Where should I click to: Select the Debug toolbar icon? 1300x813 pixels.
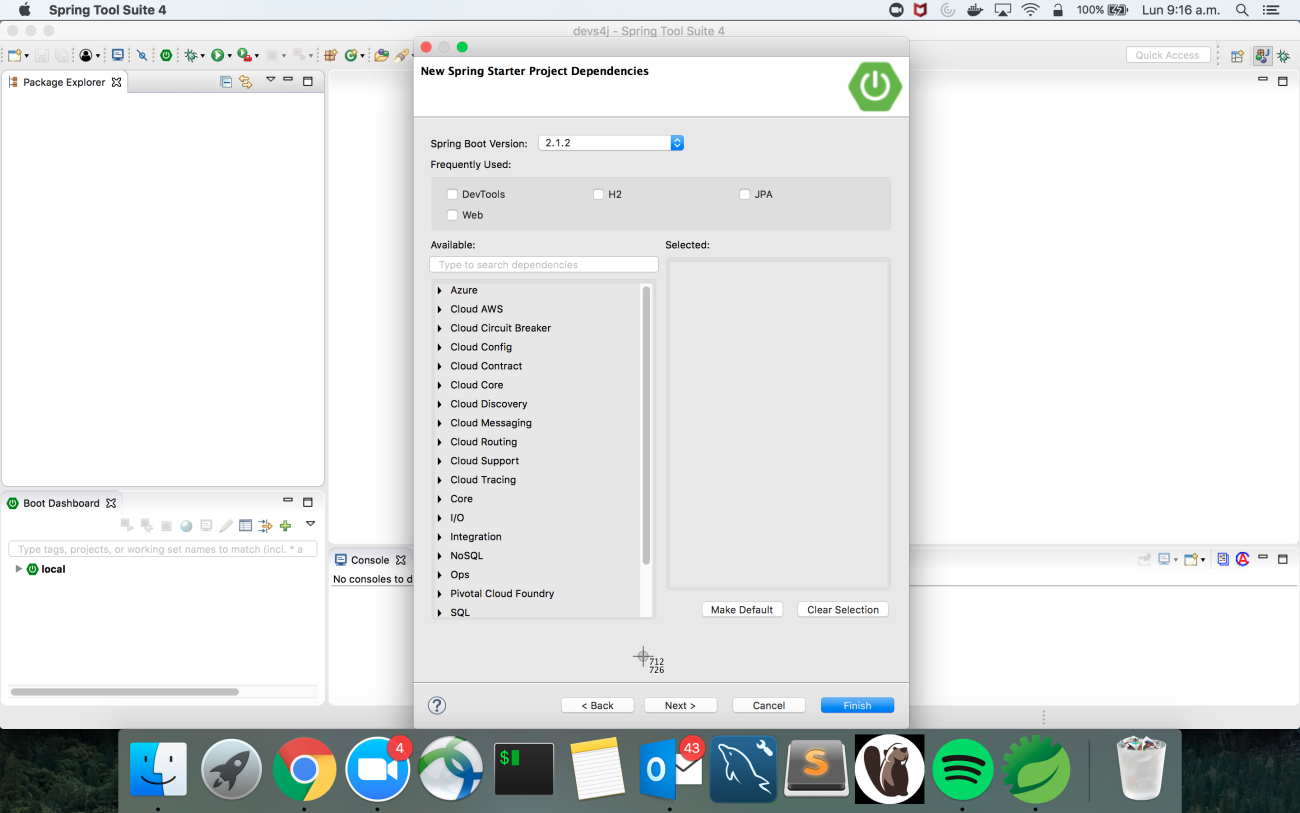(192, 55)
